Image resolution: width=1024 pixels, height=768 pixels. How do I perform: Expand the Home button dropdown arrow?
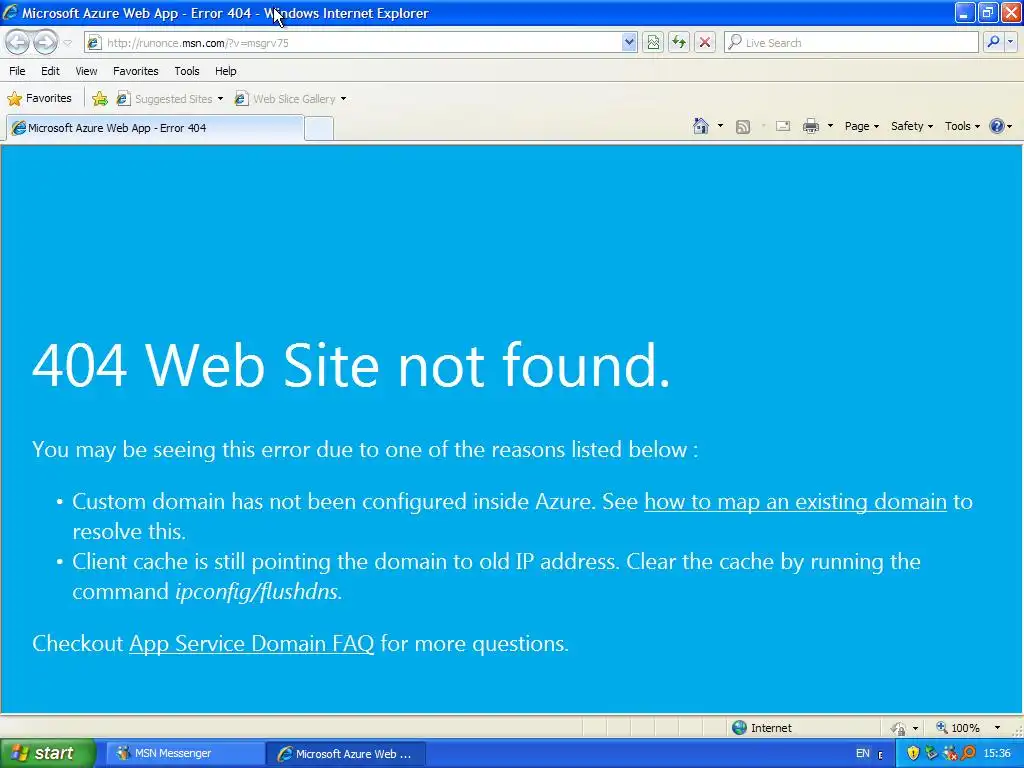click(720, 126)
